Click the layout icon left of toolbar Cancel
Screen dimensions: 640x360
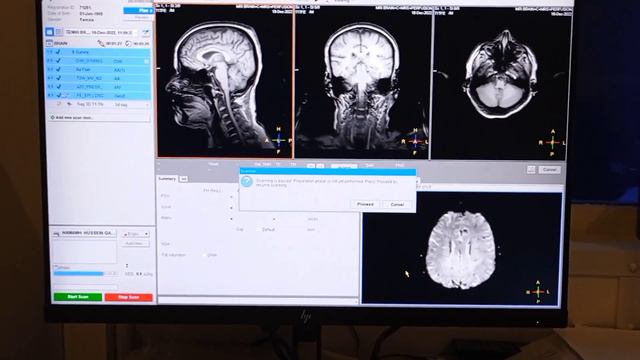click(531, 169)
